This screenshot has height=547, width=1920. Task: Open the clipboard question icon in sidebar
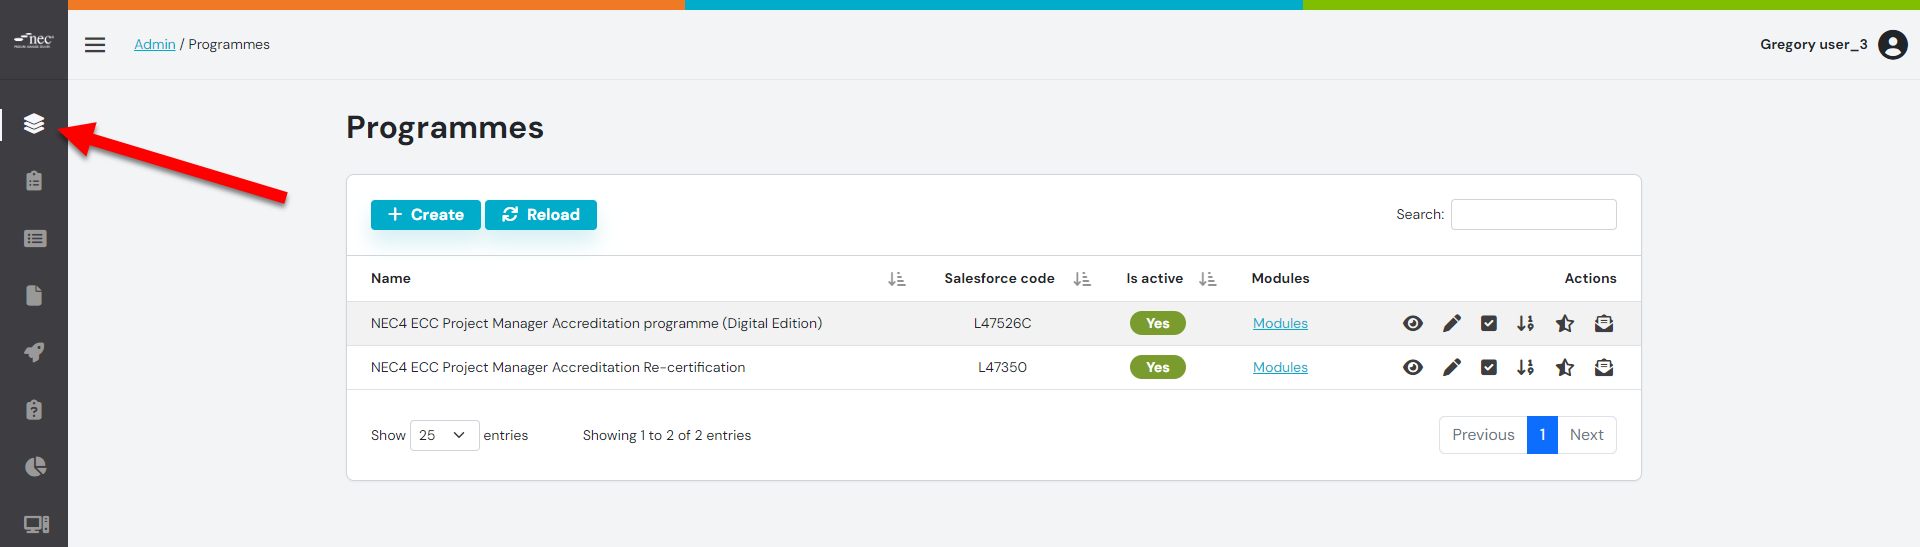click(x=34, y=409)
